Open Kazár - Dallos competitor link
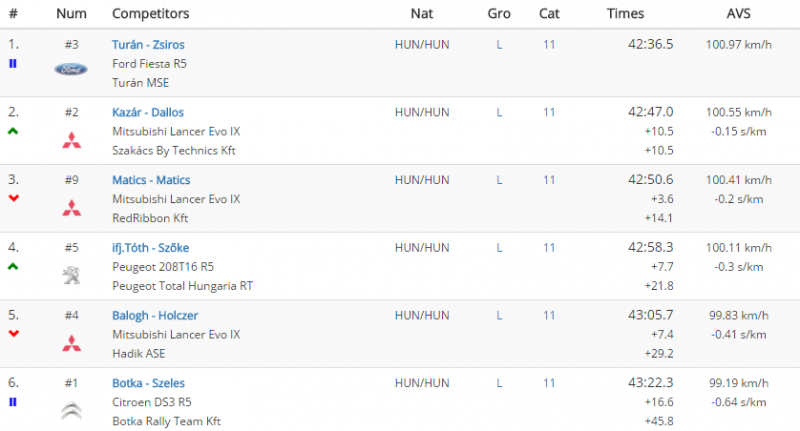 pyautogui.click(x=148, y=112)
